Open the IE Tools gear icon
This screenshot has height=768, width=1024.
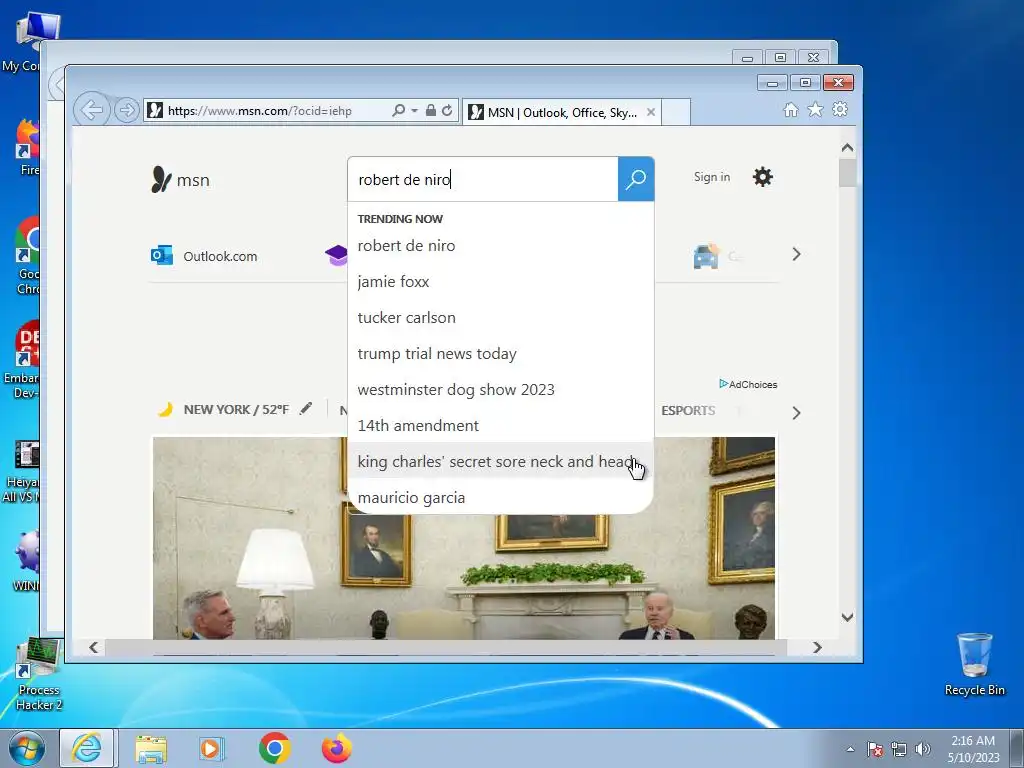pyautogui.click(x=840, y=109)
